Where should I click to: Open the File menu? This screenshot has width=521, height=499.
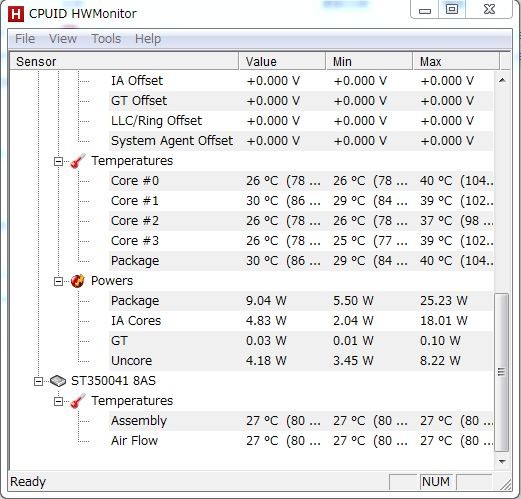[x=25, y=39]
